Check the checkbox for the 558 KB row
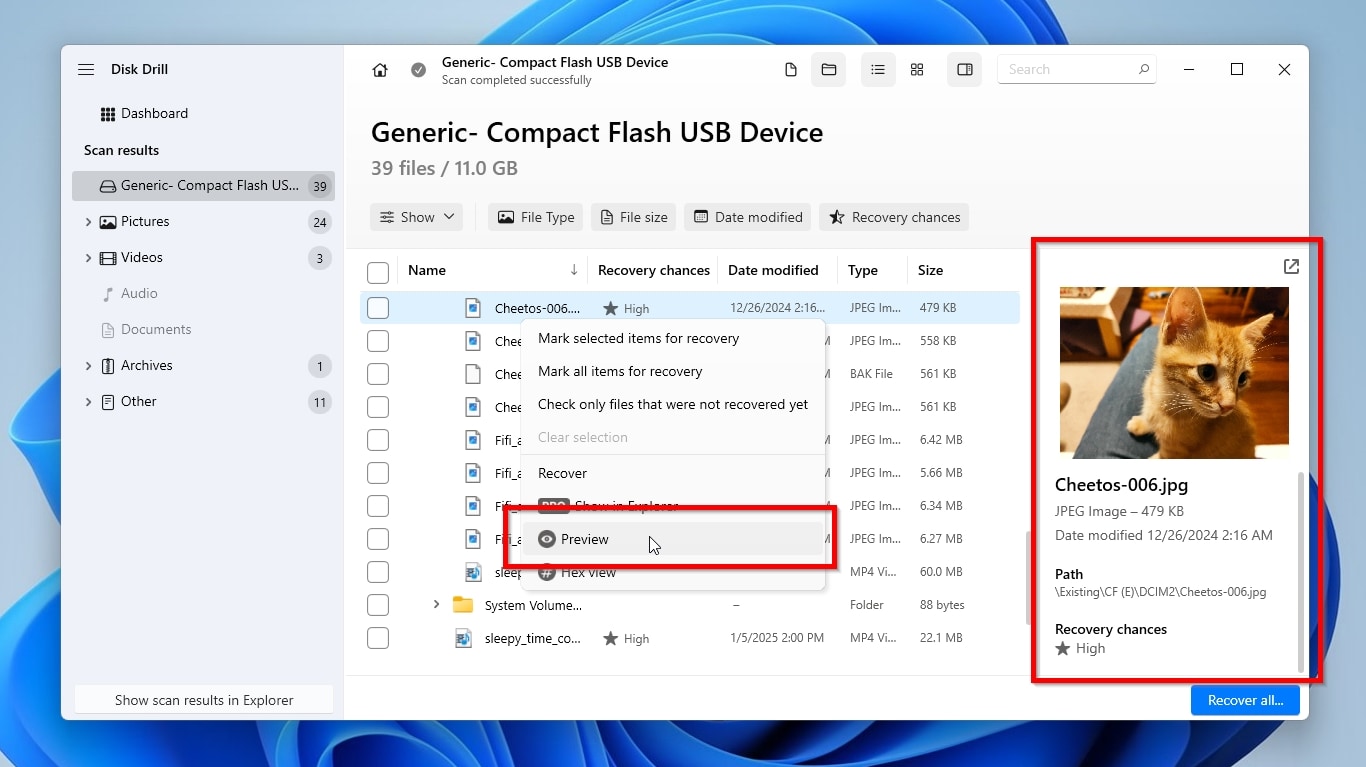This screenshot has height=767, width=1366. pos(378,341)
